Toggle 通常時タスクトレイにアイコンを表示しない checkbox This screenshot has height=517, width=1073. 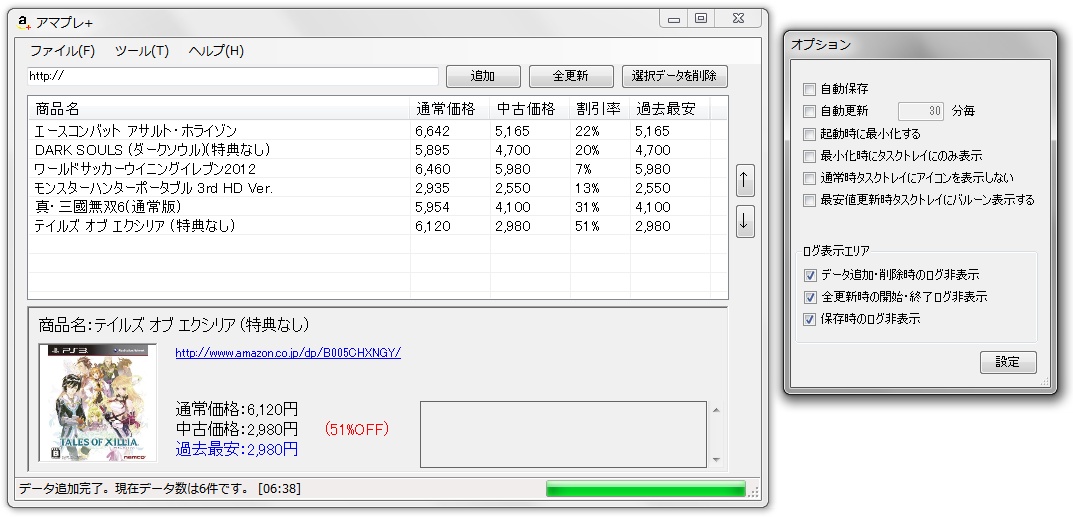(x=810, y=178)
